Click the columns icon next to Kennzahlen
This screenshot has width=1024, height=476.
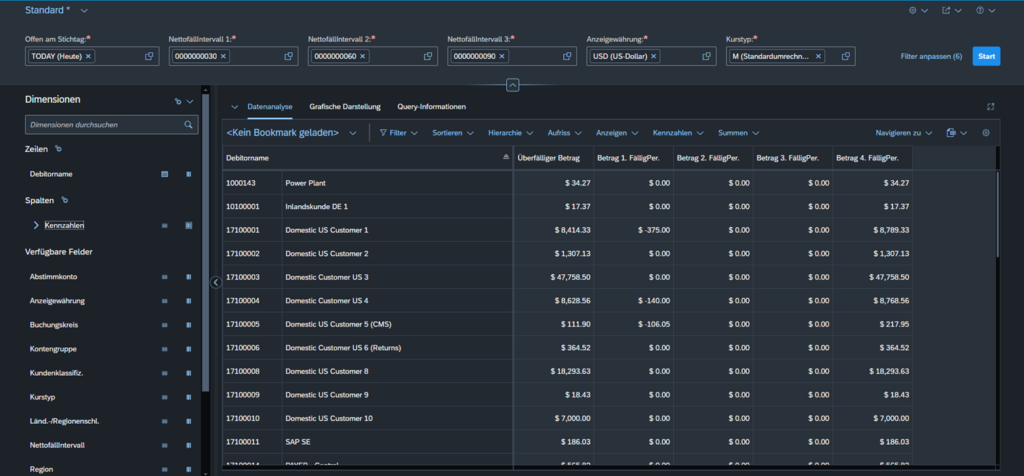pyautogui.click(x=189, y=225)
